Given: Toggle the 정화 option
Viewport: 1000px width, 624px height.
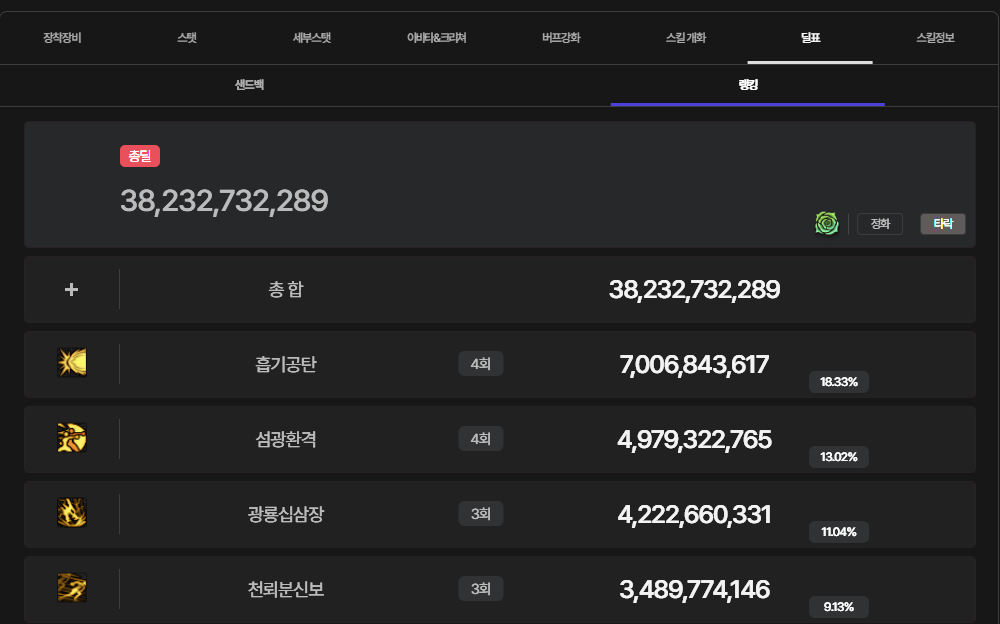Looking at the screenshot, I should [880, 224].
